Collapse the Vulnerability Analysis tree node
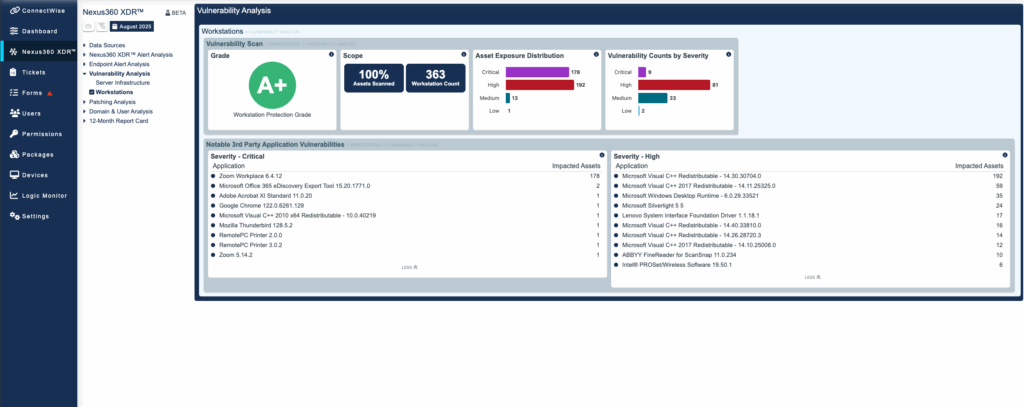 (85, 74)
